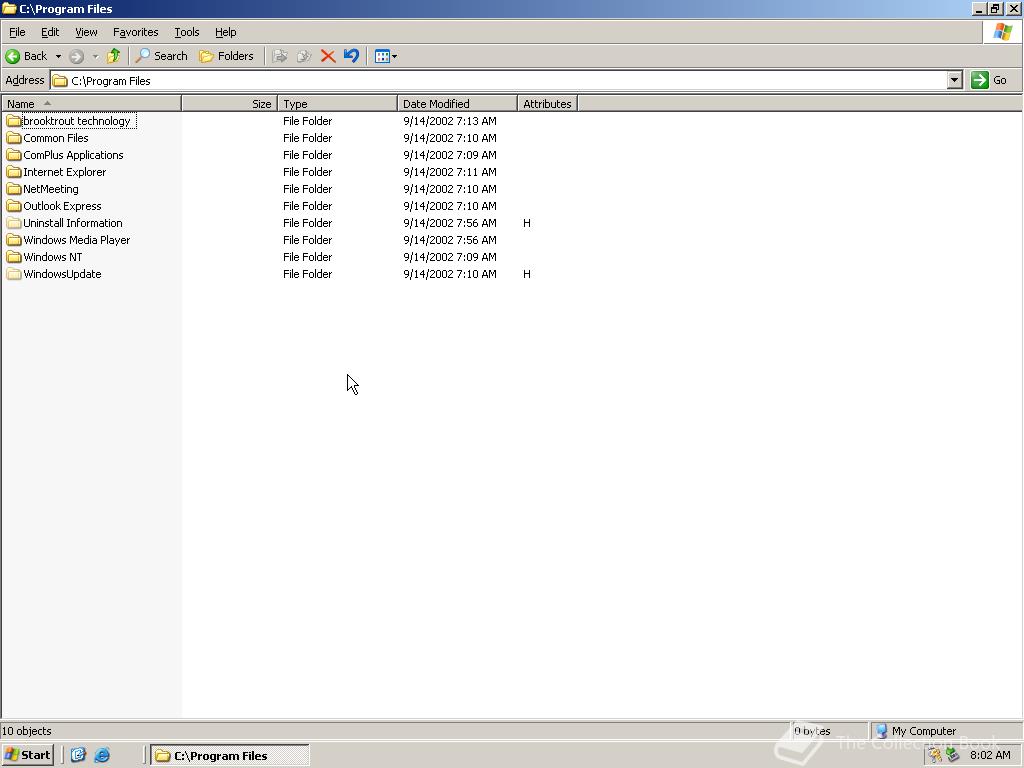Sort by the Type column header
Image resolution: width=1024 pixels, height=768 pixels.
tap(337, 104)
